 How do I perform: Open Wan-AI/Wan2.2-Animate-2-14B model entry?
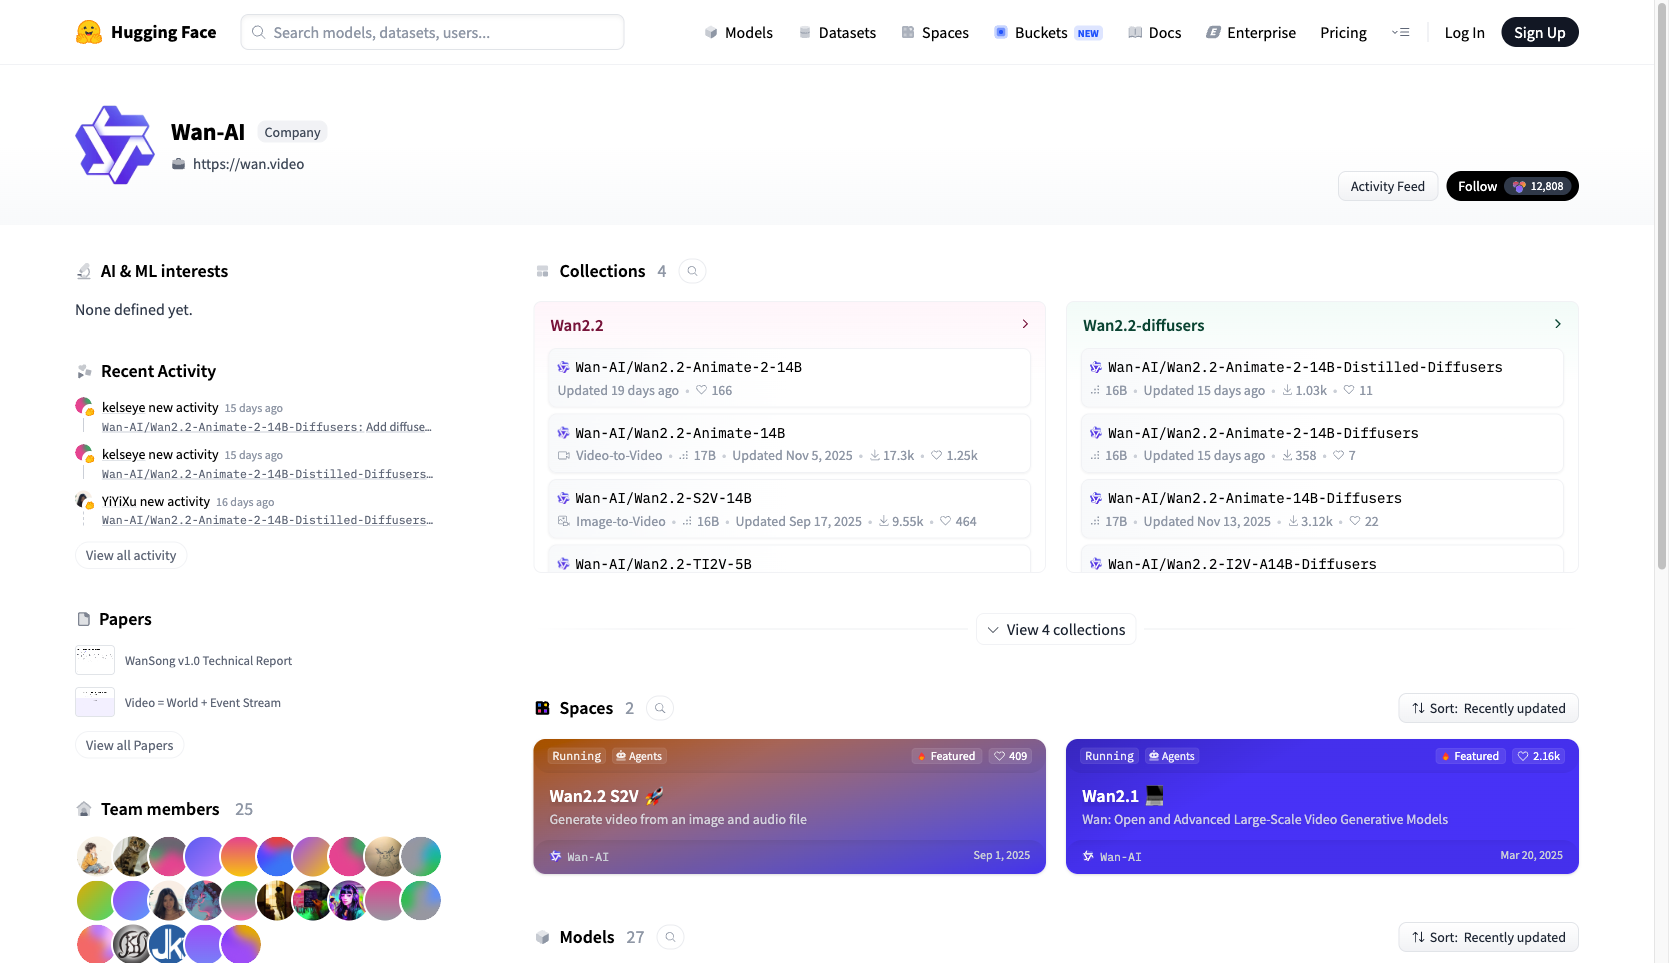tap(789, 378)
